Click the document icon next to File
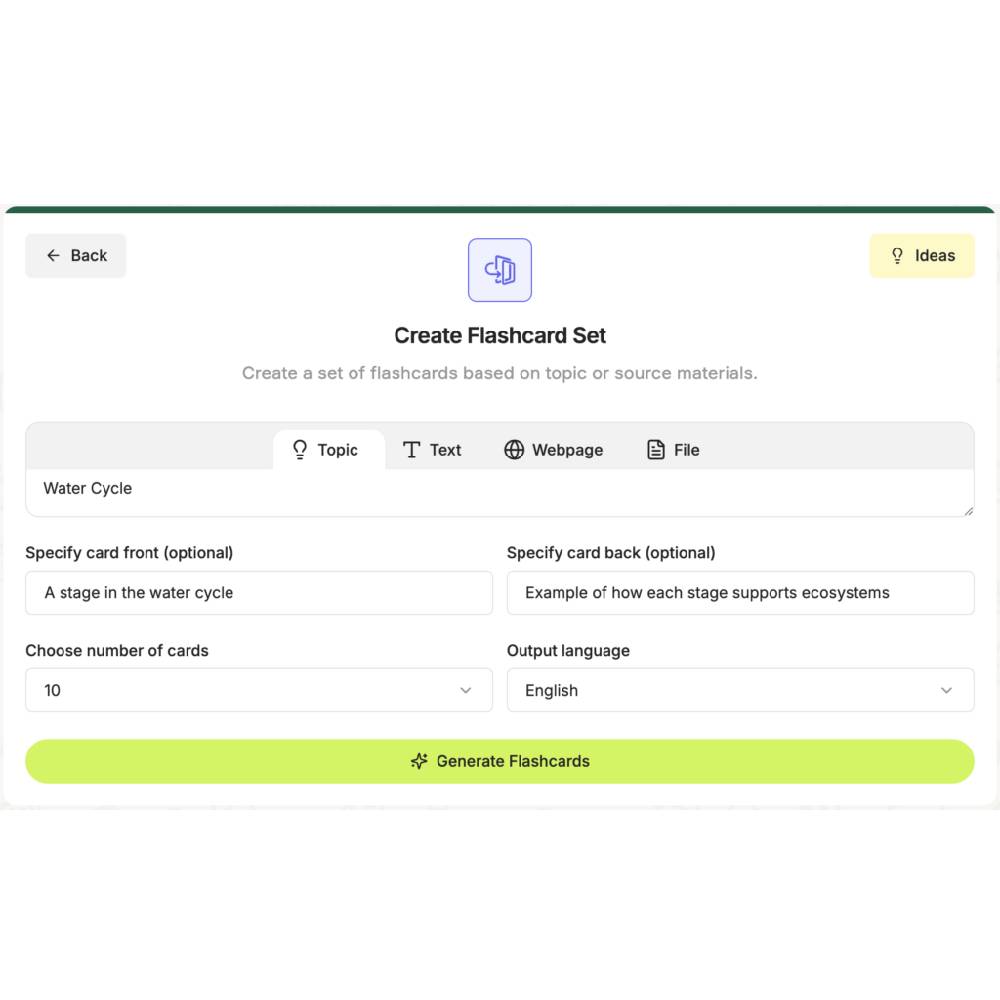Image resolution: width=1000 pixels, height=1000 pixels. pyautogui.click(x=655, y=450)
